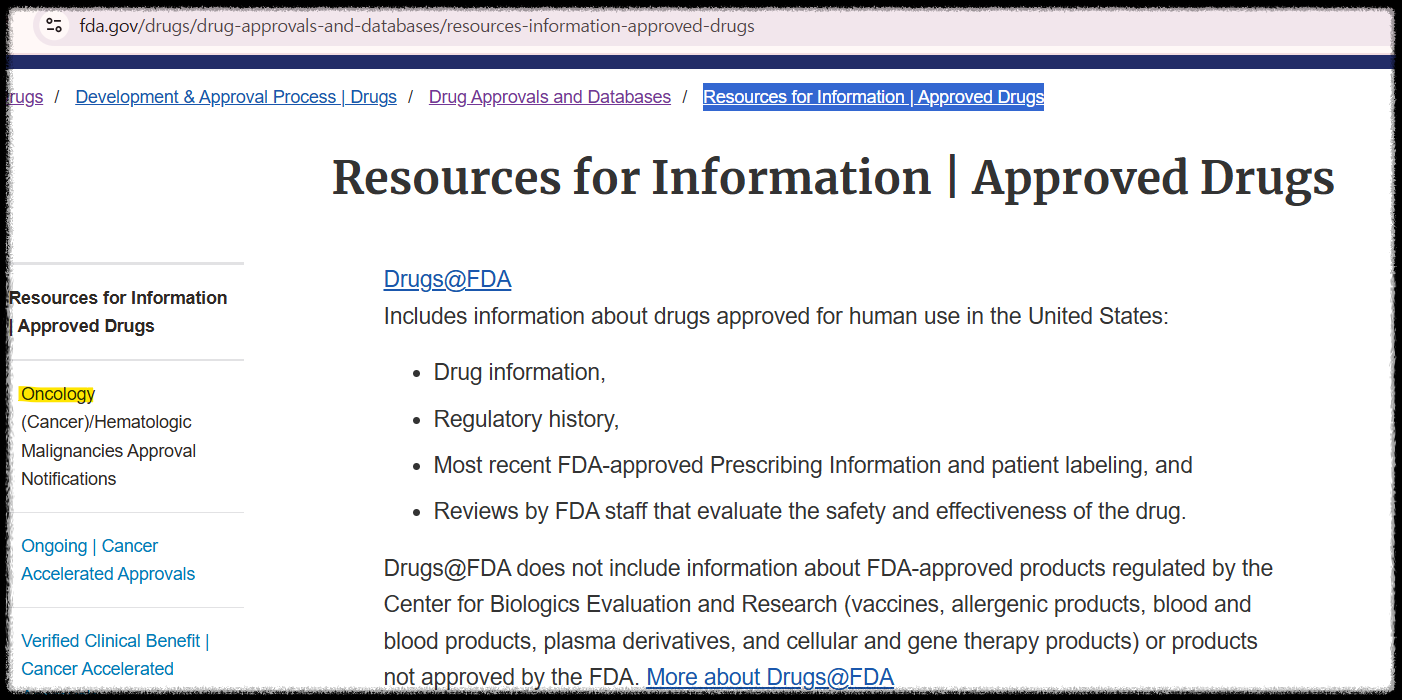Click the 'Reviews by FDA staff' bullet
The width and height of the screenshot is (1402, 700).
coord(810,511)
